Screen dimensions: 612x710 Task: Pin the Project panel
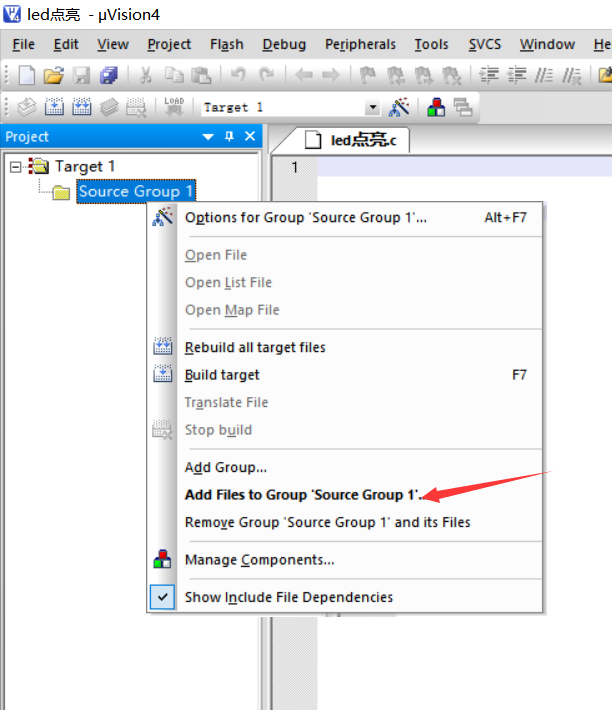point(229,136)
